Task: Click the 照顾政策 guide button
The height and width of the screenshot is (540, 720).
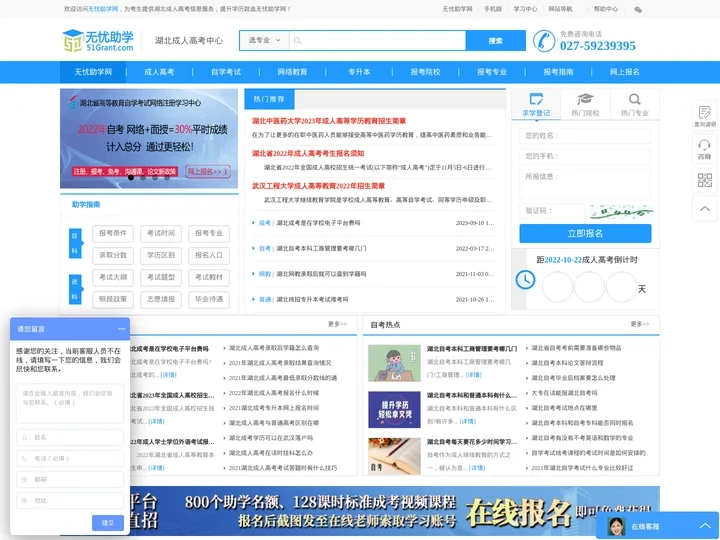Action: tap(113, 299)
